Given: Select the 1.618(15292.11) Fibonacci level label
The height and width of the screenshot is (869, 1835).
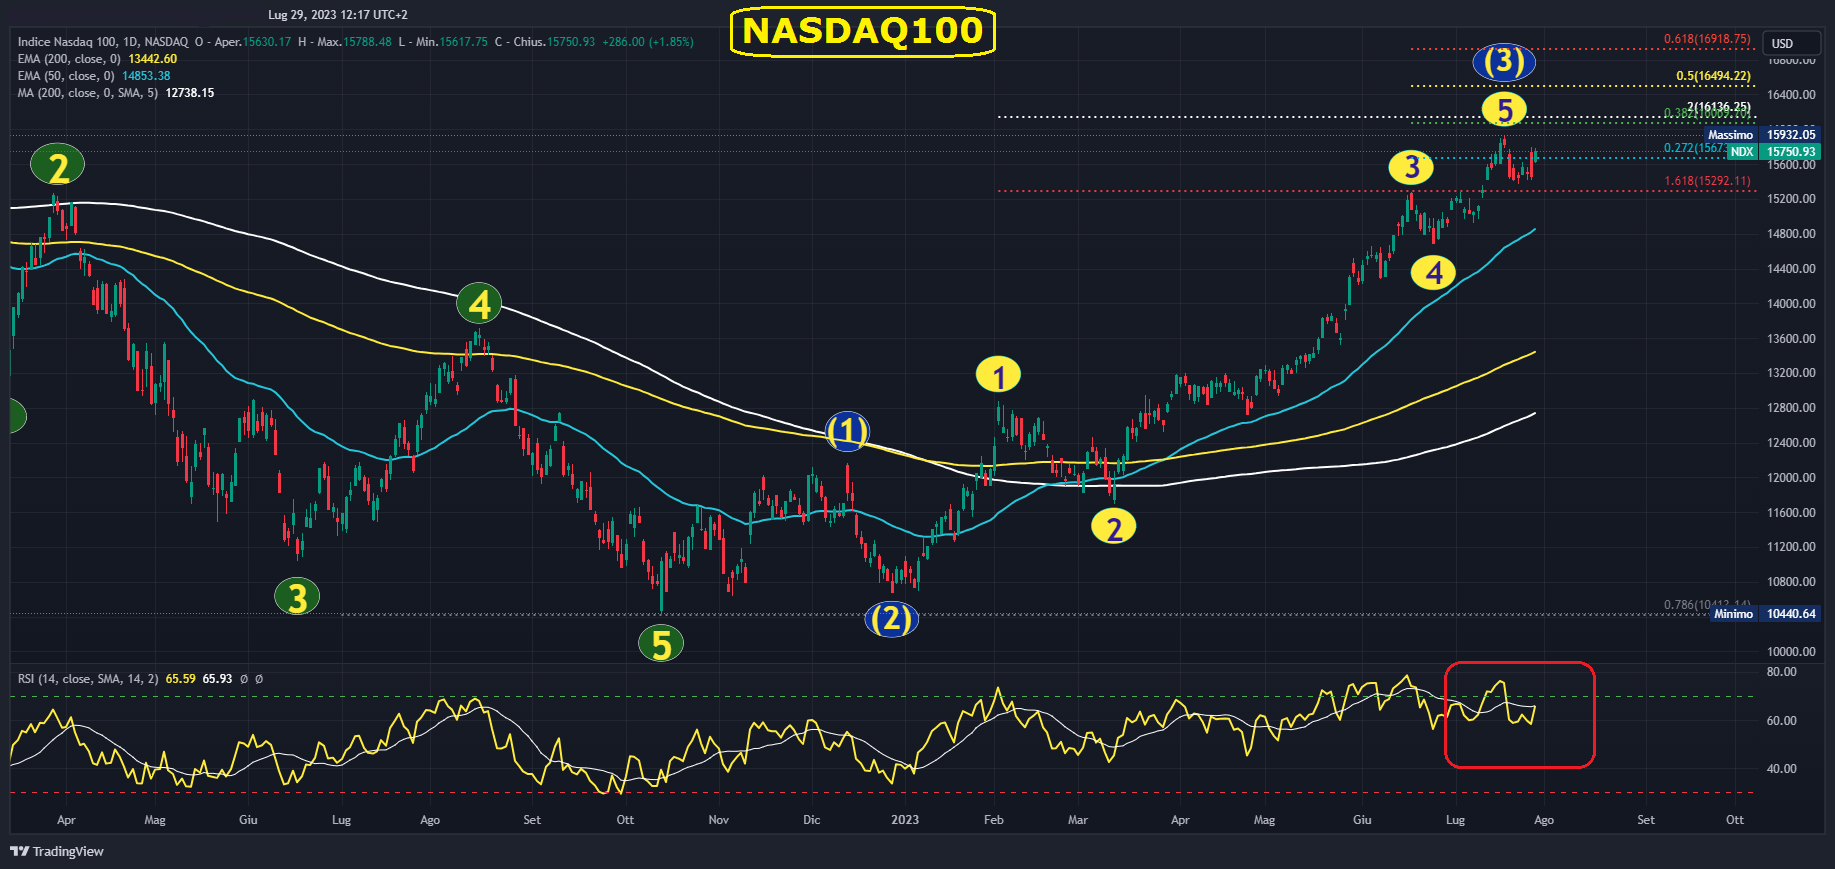Looking at the screenshot, I should 1707,181.
